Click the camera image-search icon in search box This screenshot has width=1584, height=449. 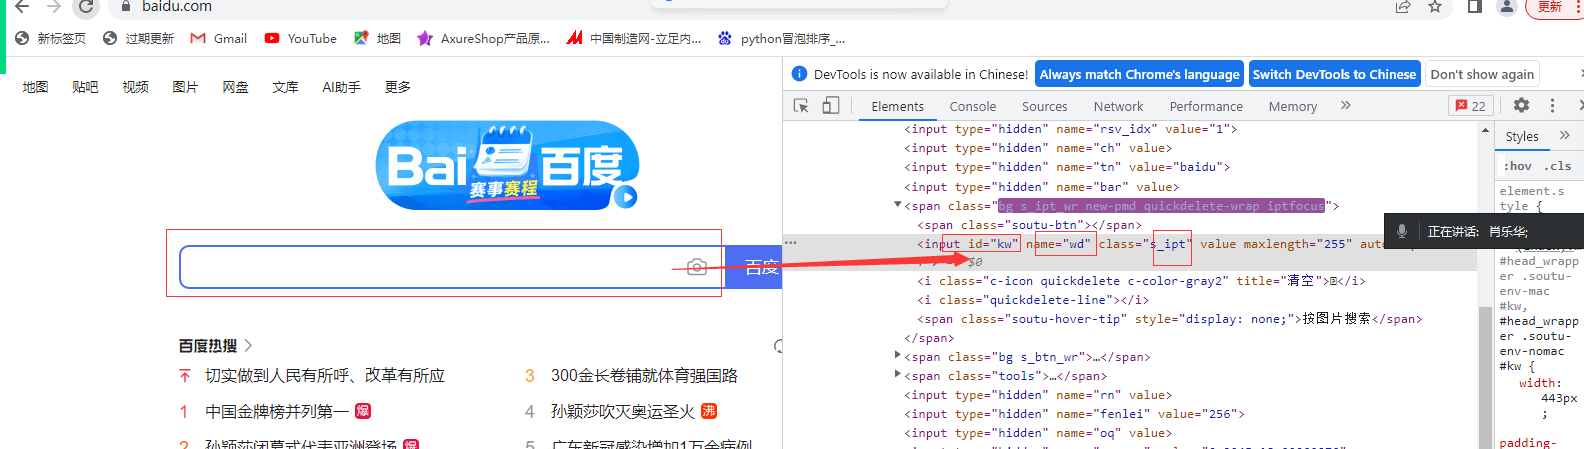[697, 267]
